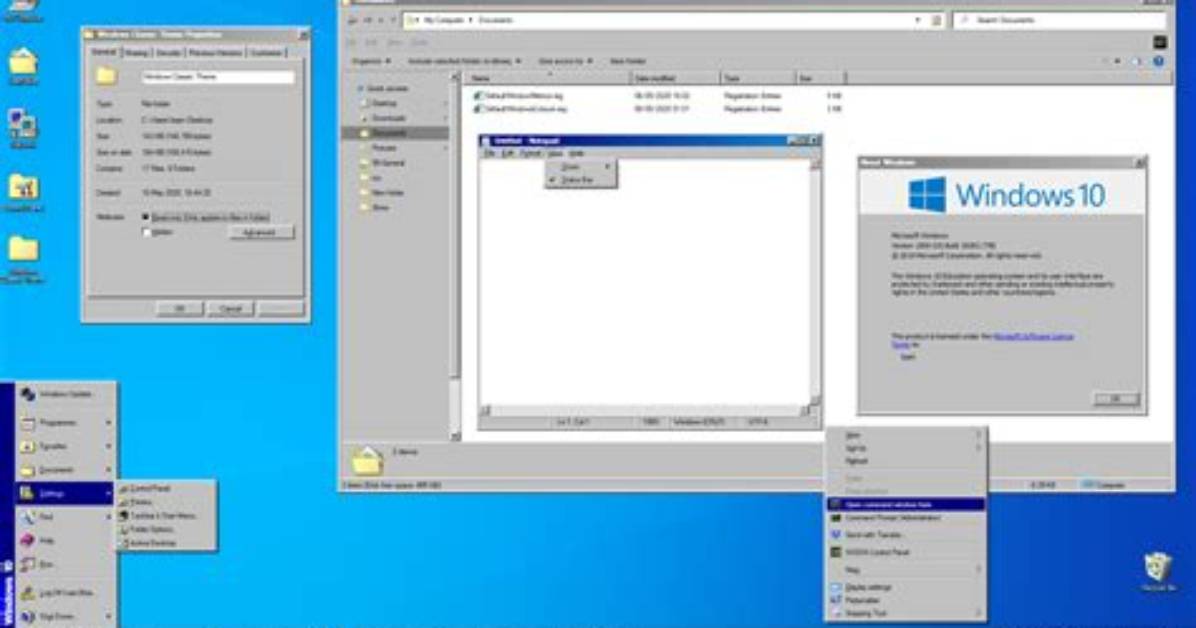Sort by Date modified column header
Screen dimensions: 1196x628
click(x=676, y=78)
